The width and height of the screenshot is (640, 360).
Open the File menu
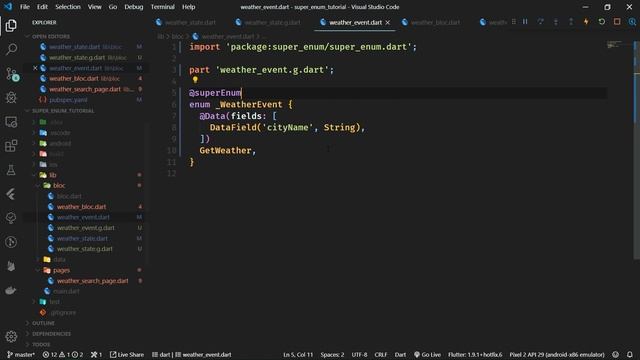24,7
